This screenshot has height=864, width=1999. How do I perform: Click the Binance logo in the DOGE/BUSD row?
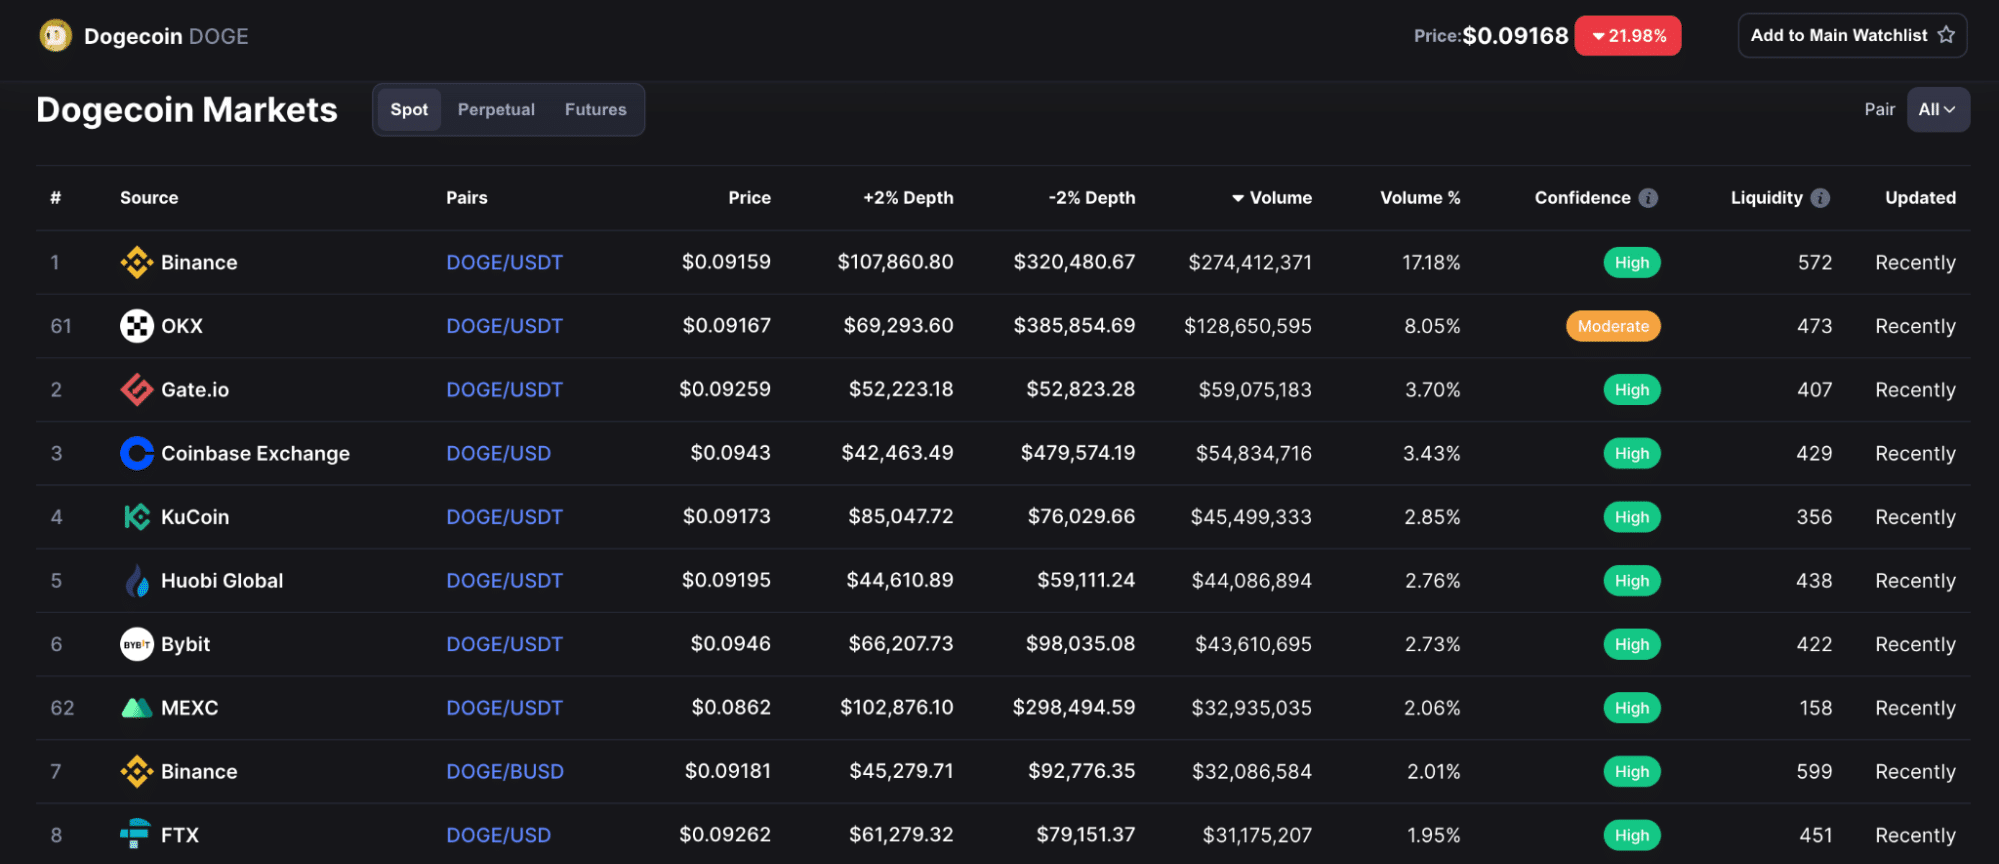point(137,772)
